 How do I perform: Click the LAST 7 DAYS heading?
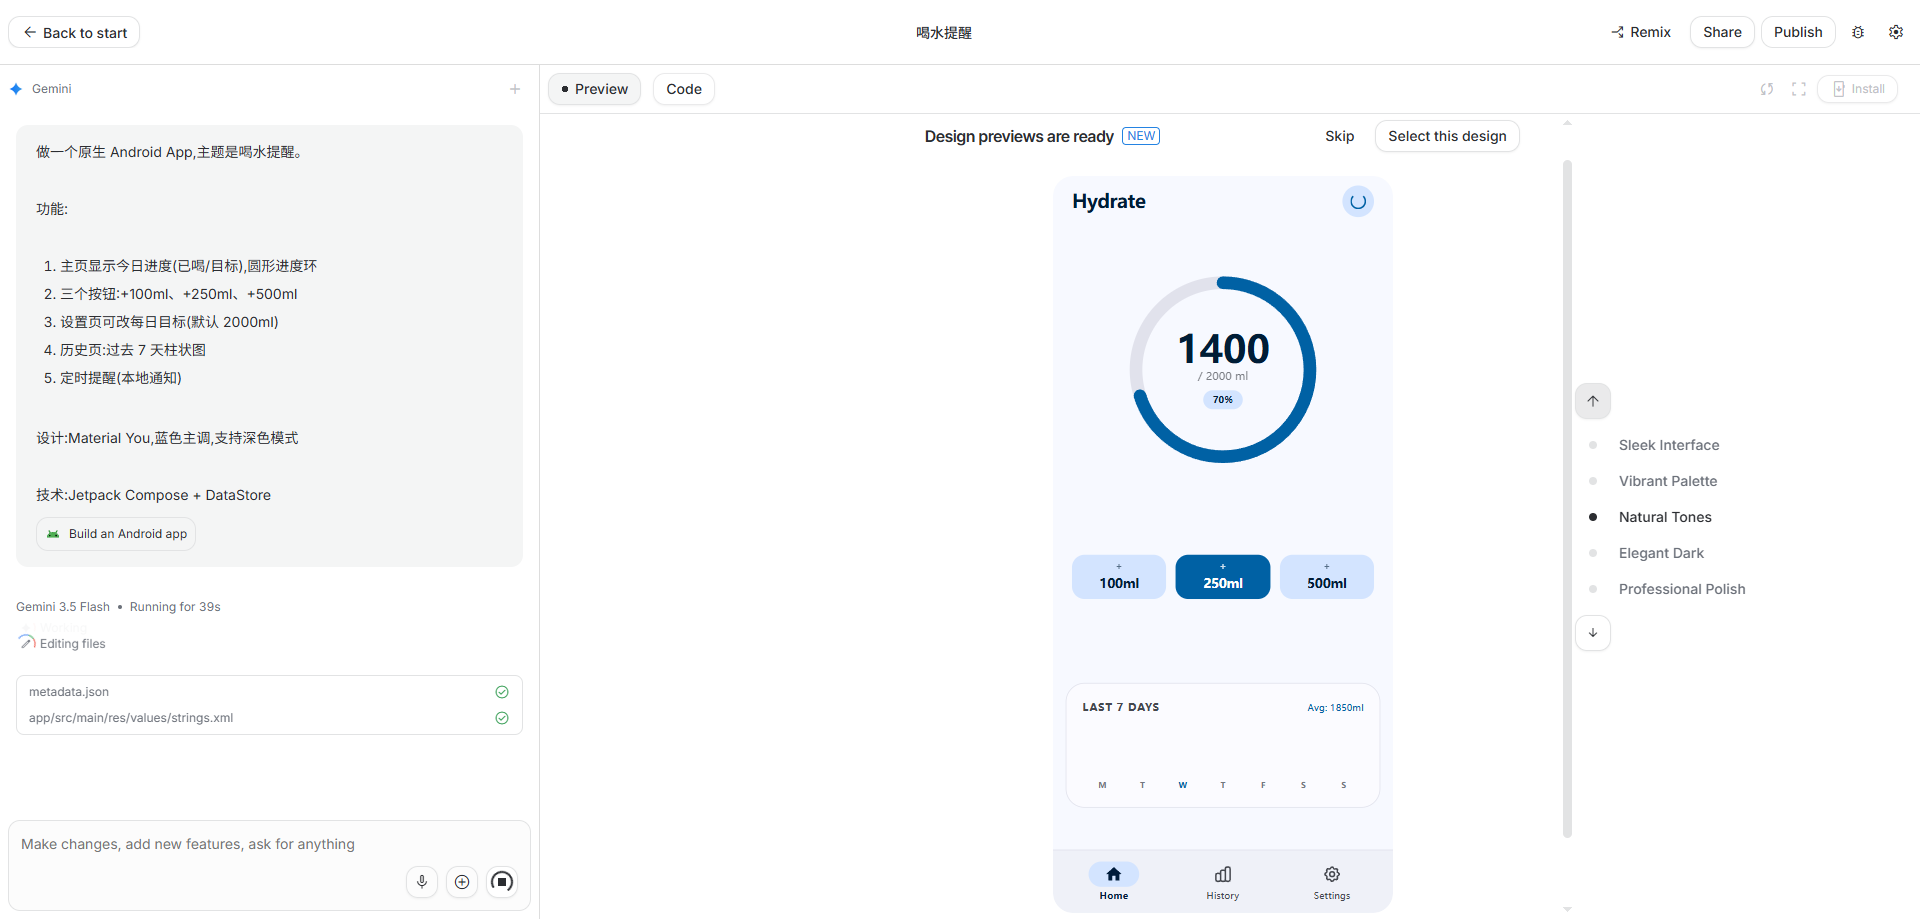coord(1121,707)
